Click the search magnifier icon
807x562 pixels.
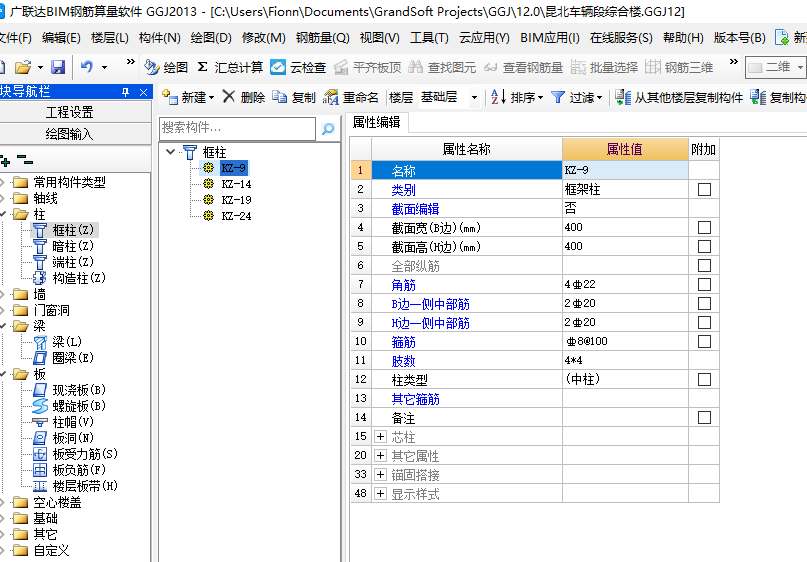click(328, 129)
